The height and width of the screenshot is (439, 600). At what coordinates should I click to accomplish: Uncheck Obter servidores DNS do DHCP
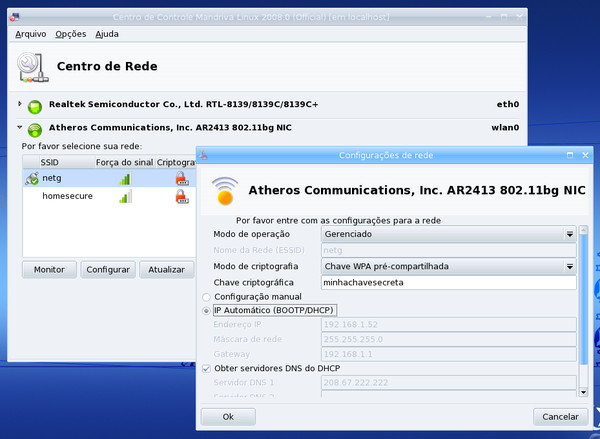(206, 369)
